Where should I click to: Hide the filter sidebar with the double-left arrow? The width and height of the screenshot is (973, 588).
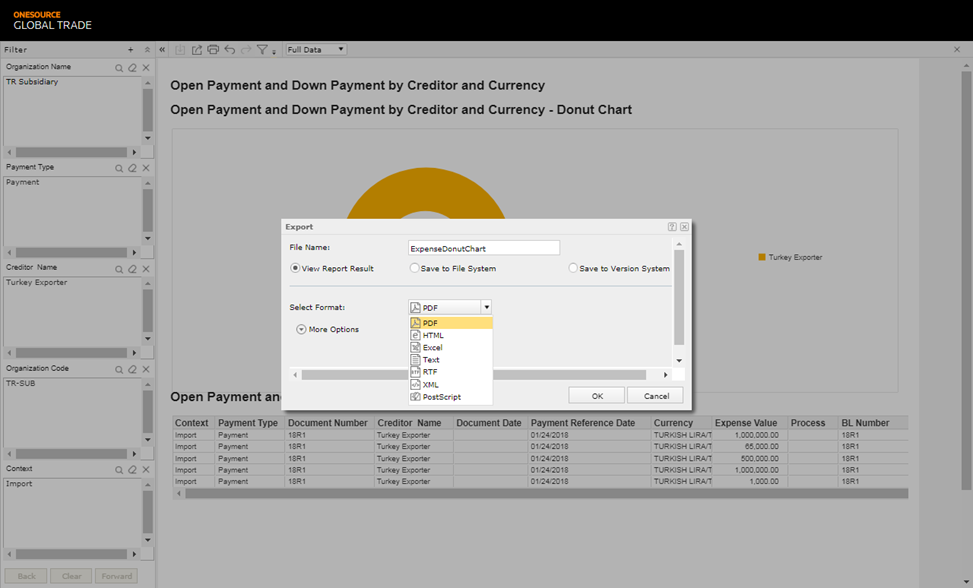(162, 50)
